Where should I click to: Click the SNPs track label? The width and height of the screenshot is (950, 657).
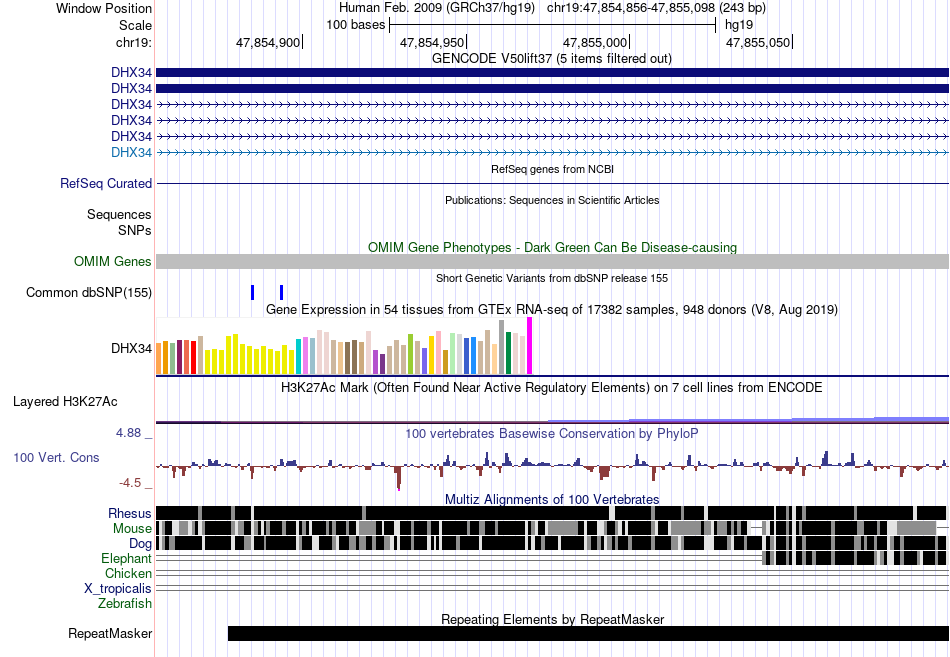click(x=135, y=230)
